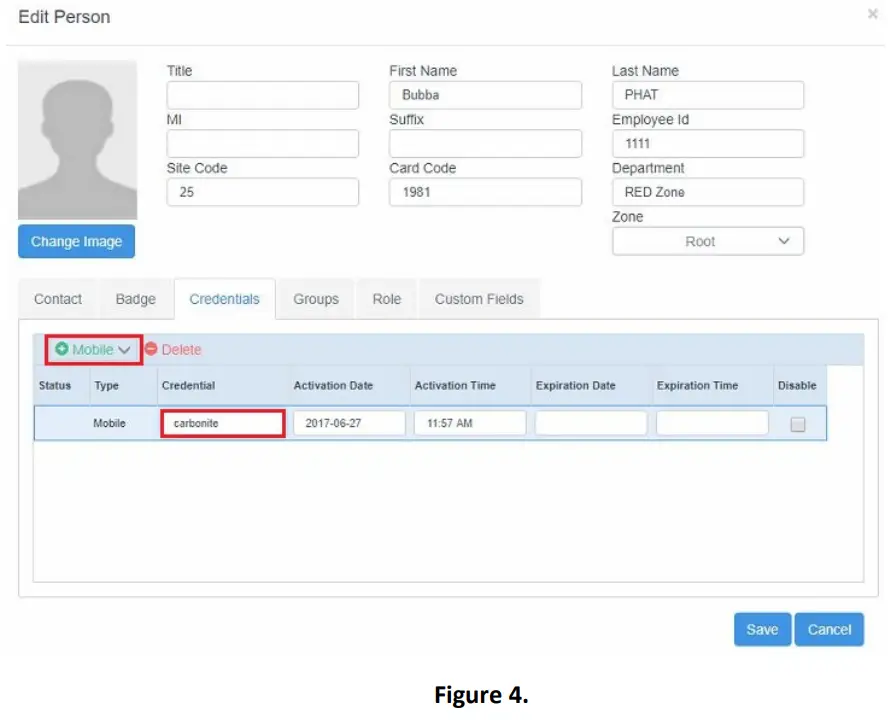Click the Activation Time field showing 11:57 AM
This screenshot has width=888, height=720.
(x=470, y=422)
